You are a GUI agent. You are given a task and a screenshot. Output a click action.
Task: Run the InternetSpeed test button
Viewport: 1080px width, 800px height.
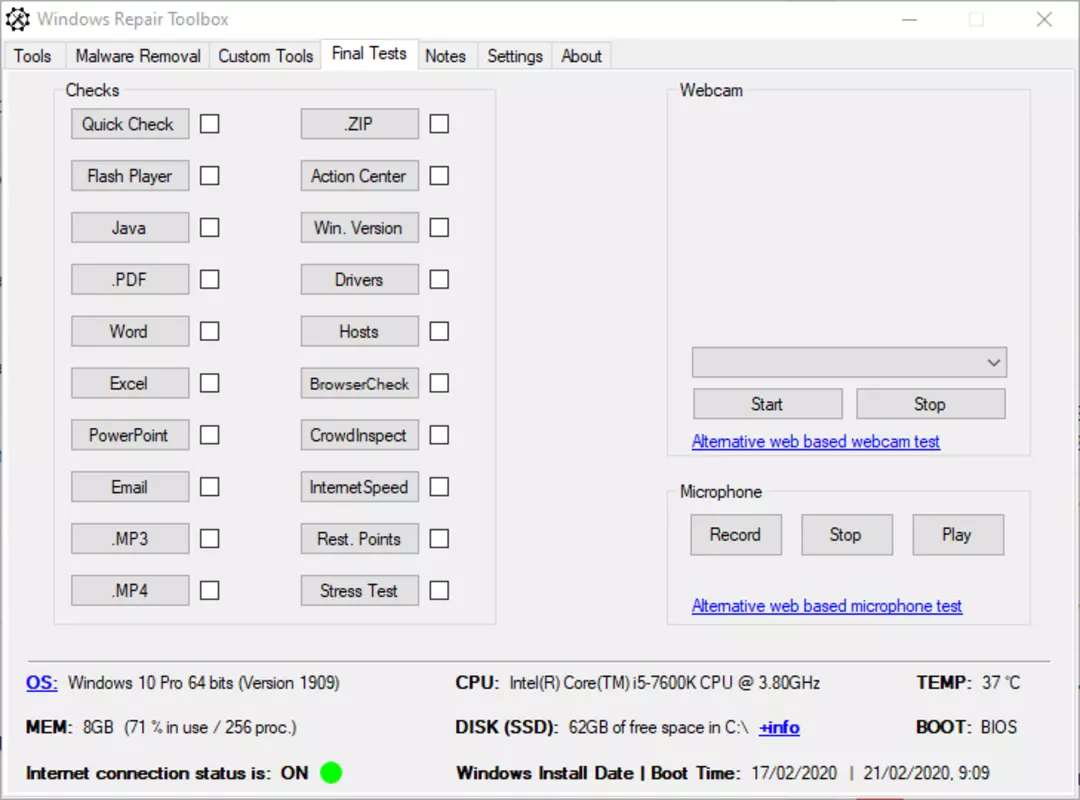[x=360, y=487]
